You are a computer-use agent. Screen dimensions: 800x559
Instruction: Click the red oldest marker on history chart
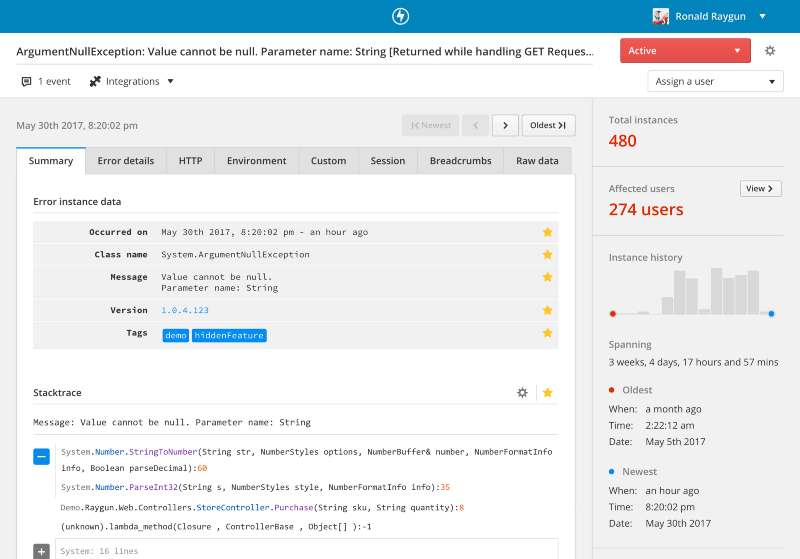click(613, 314)
